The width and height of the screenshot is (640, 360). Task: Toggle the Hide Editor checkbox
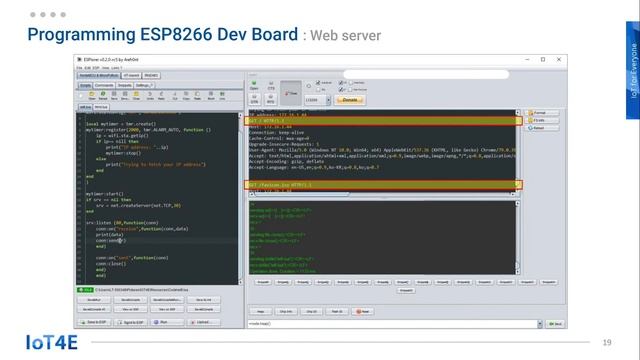pyautogui.click(x=350, y=83)
